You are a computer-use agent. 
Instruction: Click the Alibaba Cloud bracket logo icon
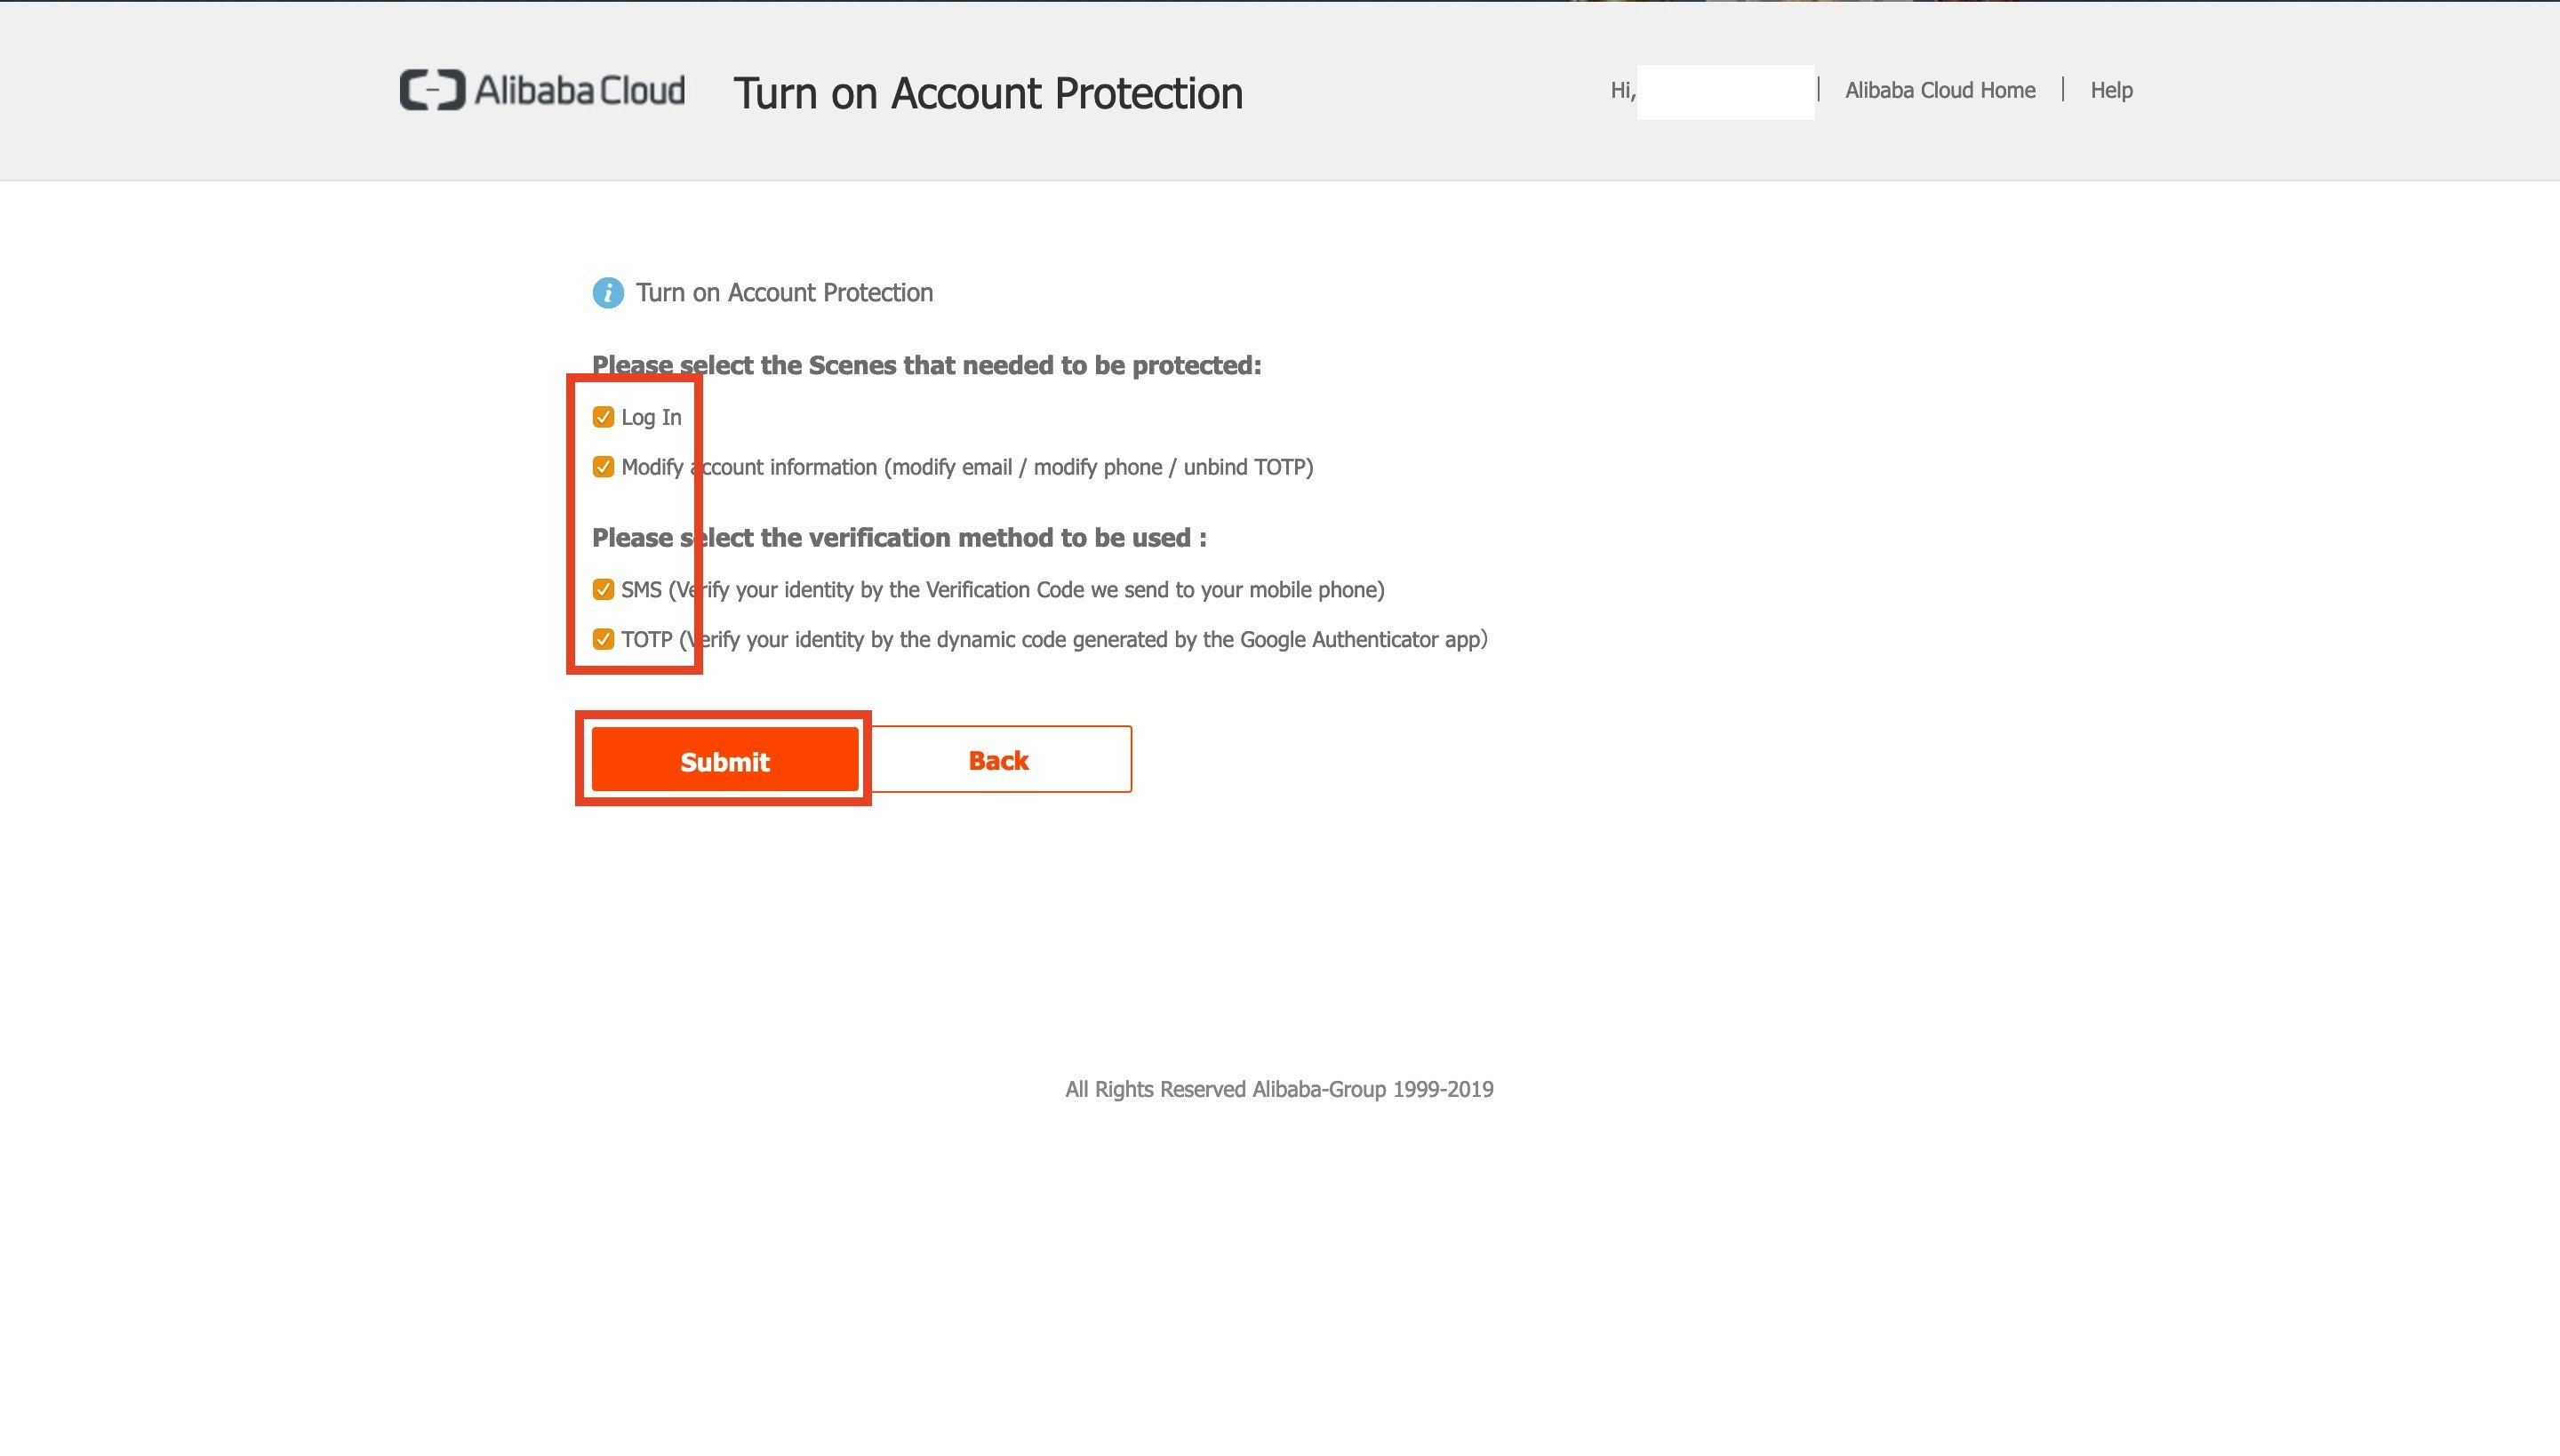pyautogui.click(x=432, y=90)
